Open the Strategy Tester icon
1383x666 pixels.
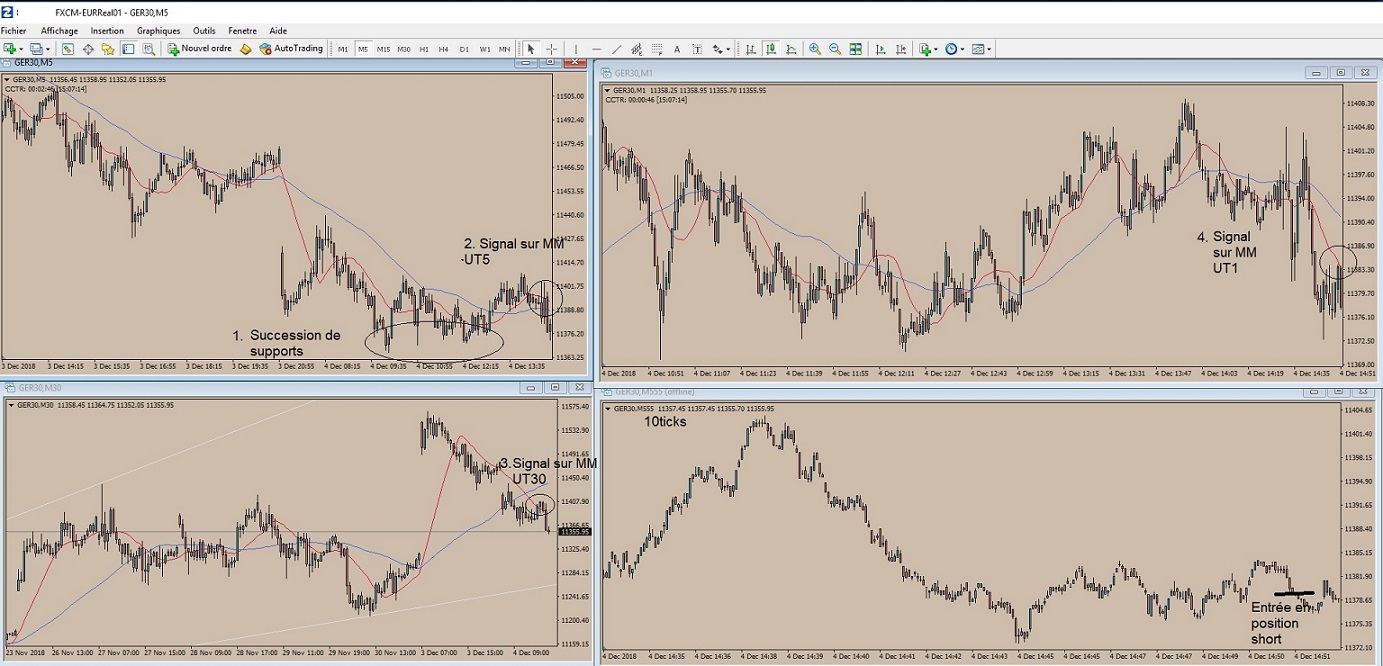[148, 49]
